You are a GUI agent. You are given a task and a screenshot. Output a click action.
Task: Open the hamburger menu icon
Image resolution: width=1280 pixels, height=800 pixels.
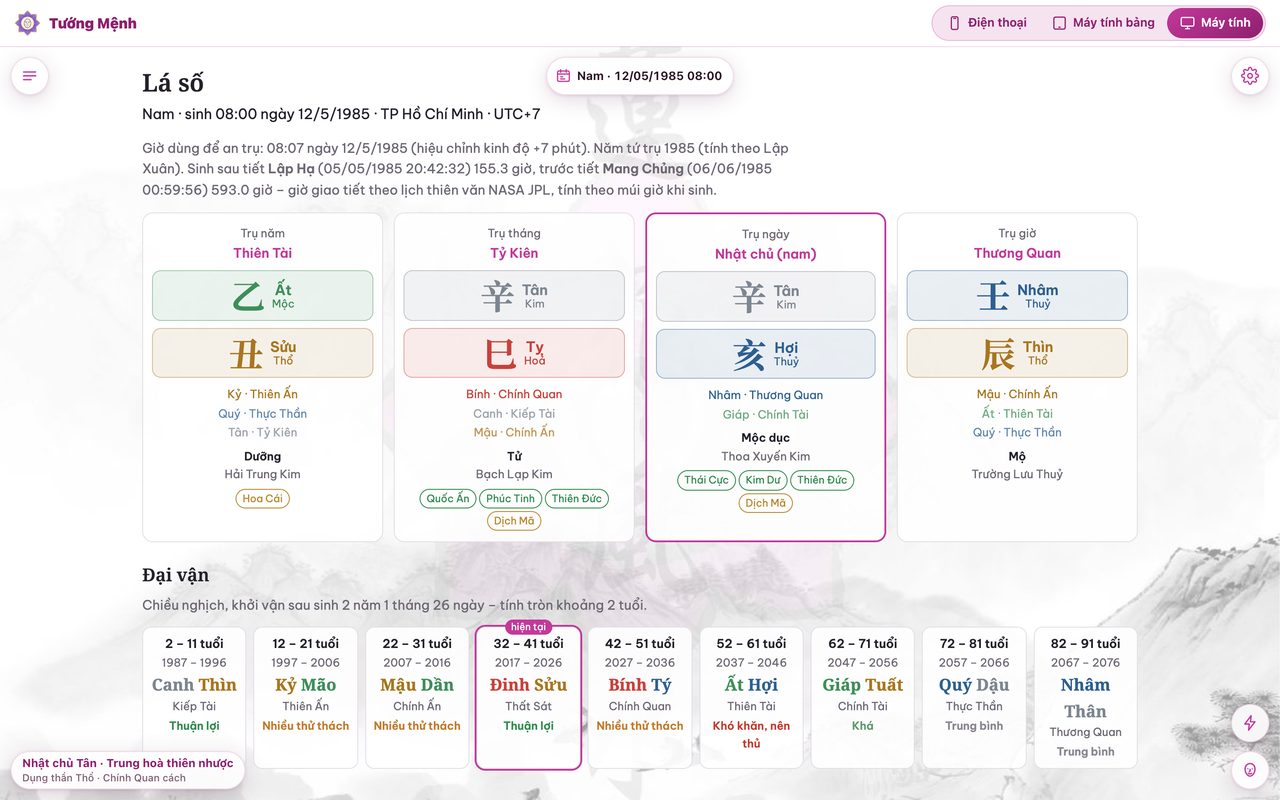[30, 76]
